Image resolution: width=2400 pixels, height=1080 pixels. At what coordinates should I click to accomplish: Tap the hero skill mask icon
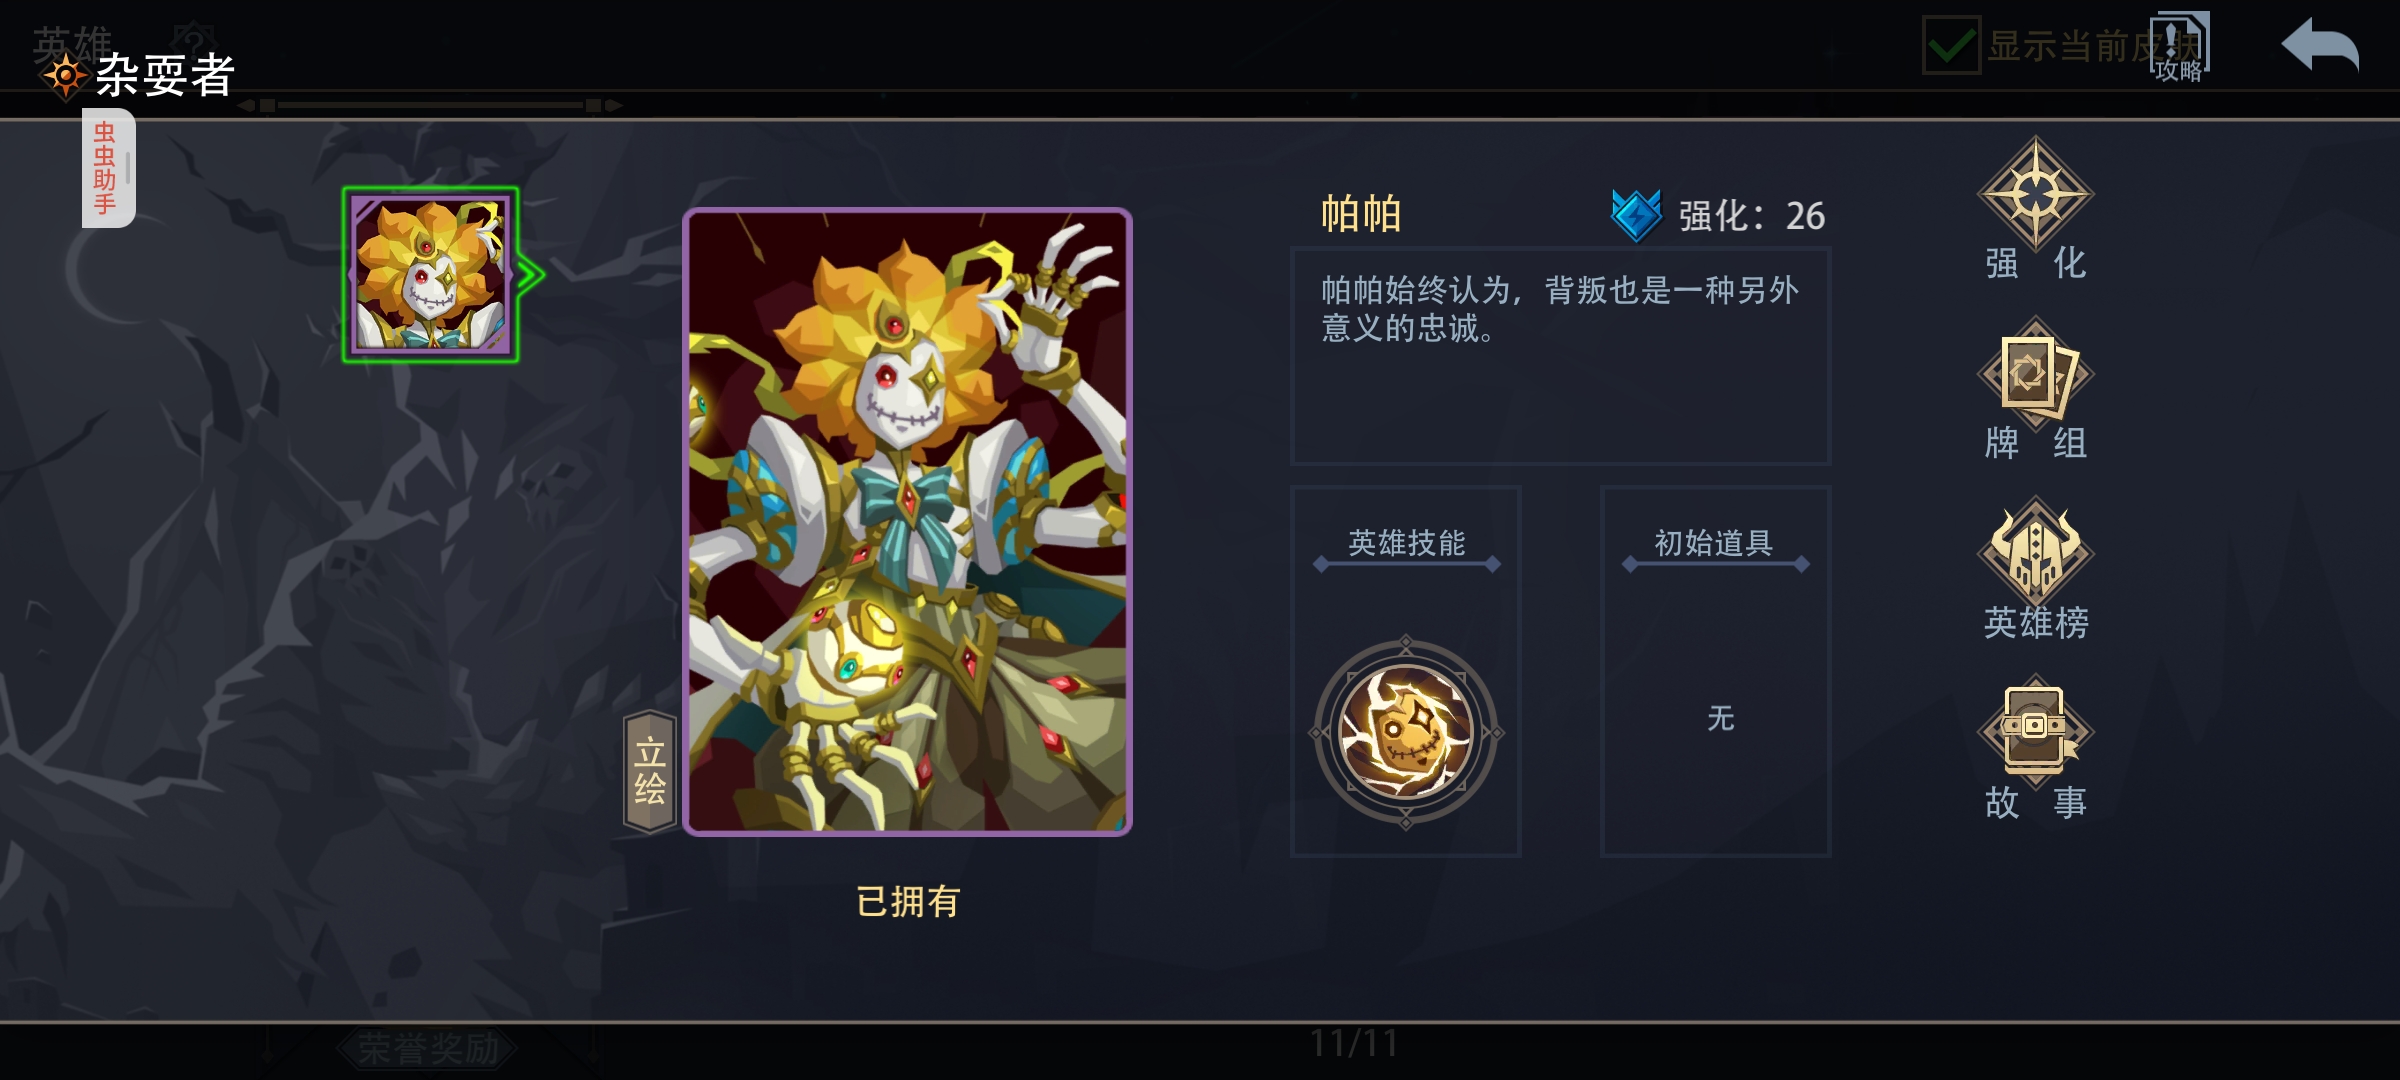1406,732
